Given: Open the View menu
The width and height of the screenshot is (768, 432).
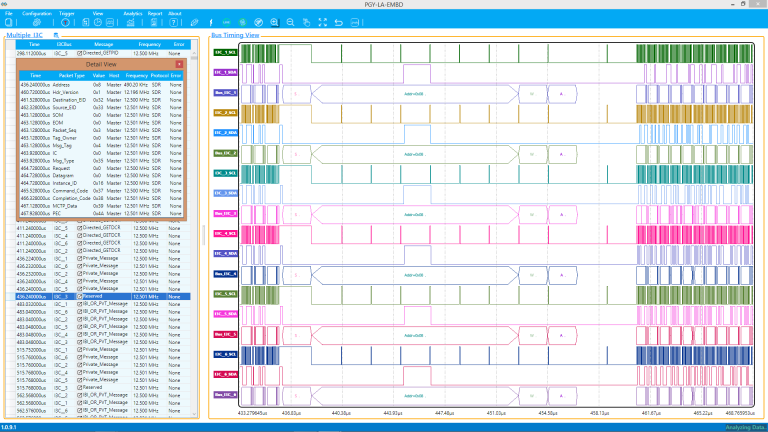Looking at the screenshot, I should tap(98, 13).
